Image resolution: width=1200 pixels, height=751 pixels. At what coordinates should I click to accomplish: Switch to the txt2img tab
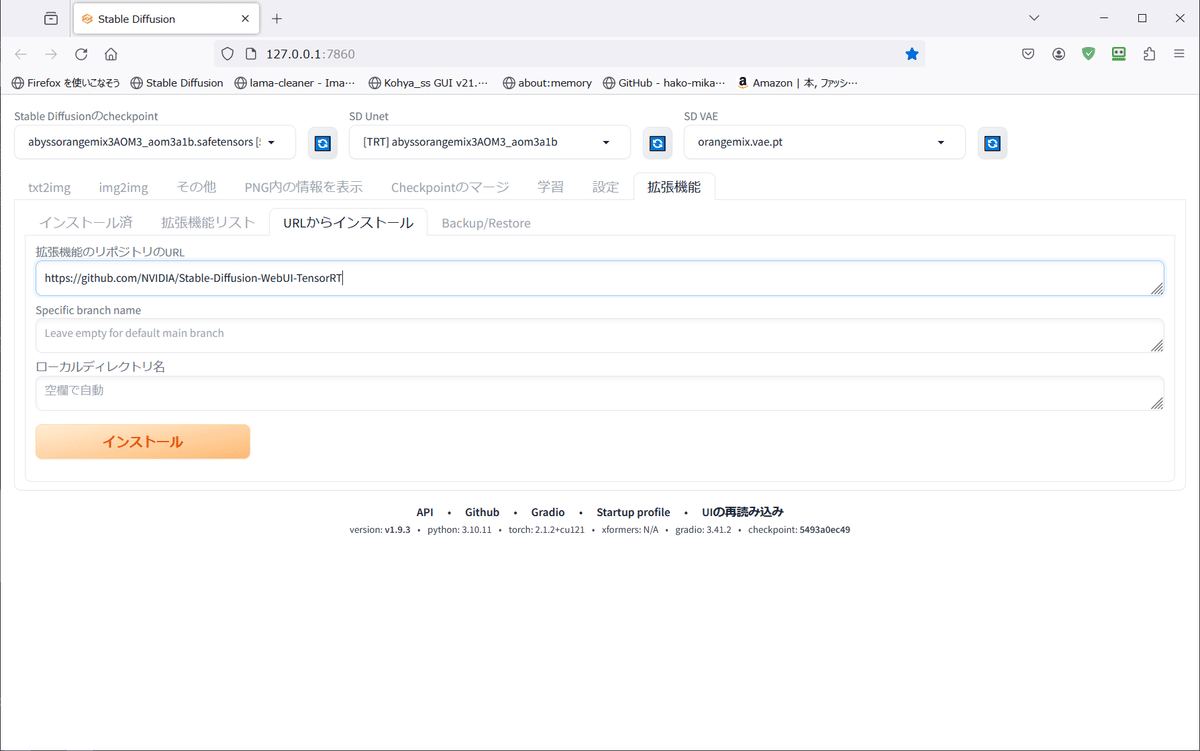(49, 187)
